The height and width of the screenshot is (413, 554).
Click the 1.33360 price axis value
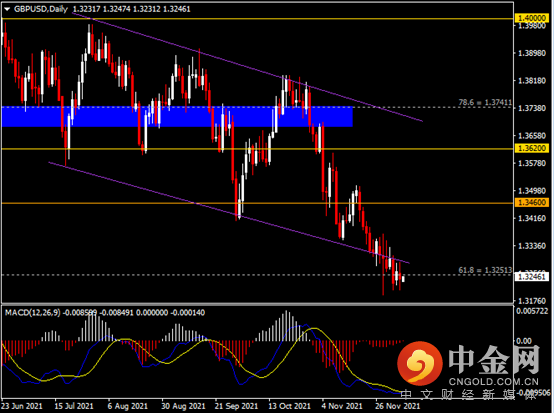tap(532, 246)
